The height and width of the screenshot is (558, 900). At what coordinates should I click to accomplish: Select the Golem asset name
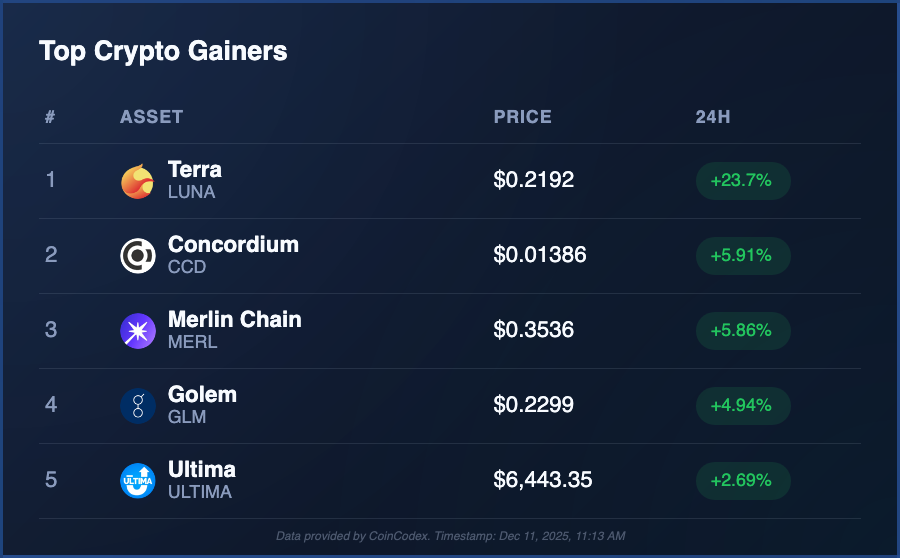pos(202,394)
